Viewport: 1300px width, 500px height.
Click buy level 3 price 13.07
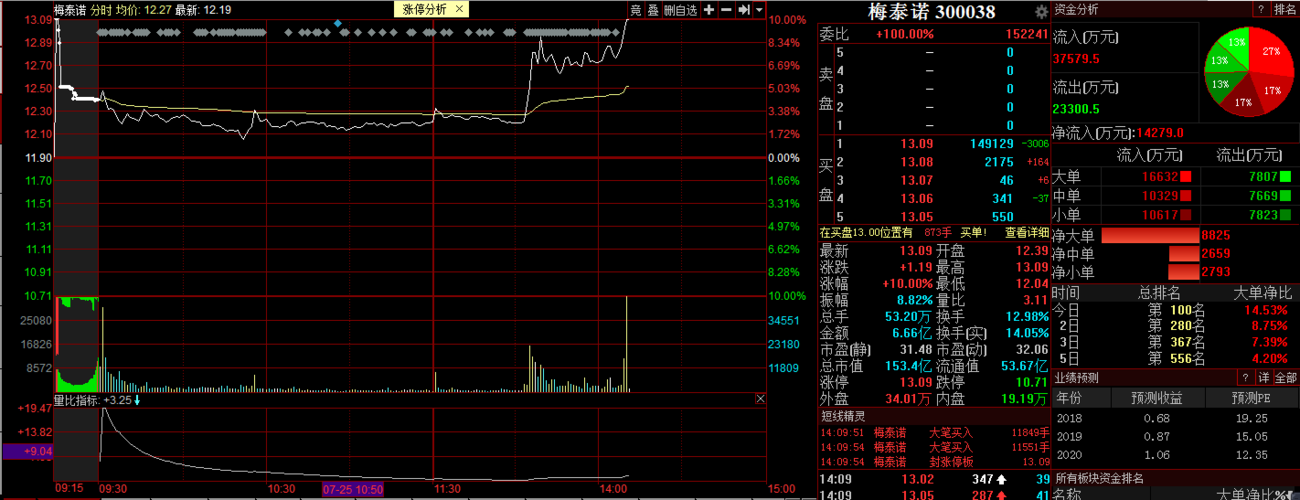point(917,180)
